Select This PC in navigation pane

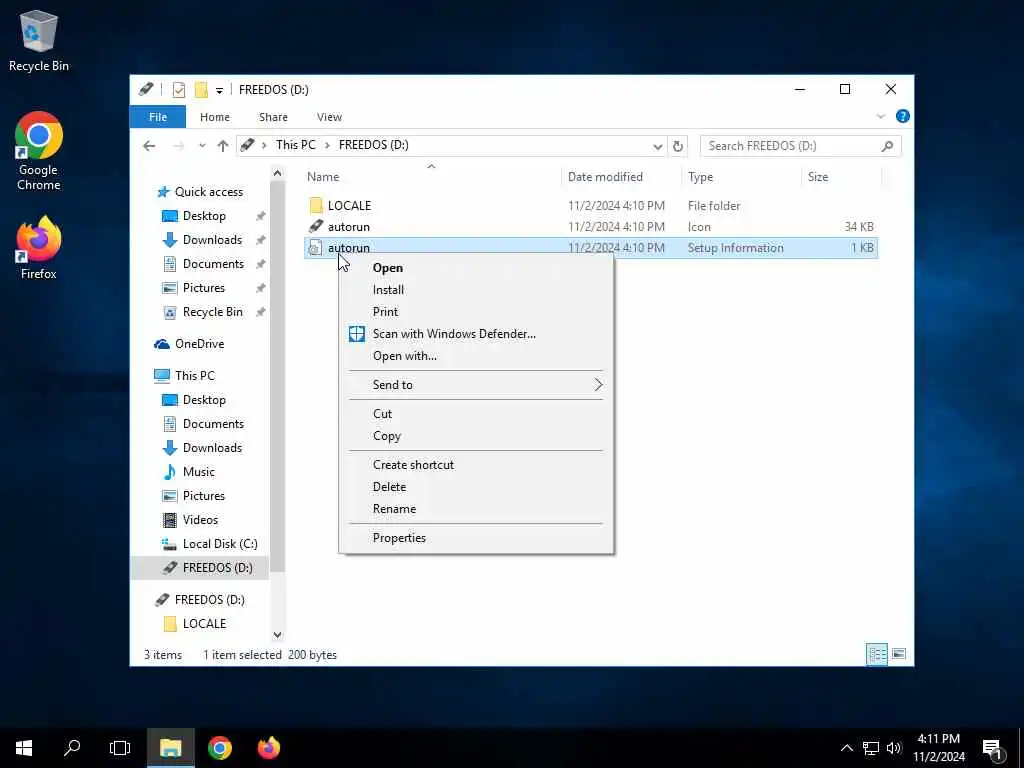click(195, 376)
